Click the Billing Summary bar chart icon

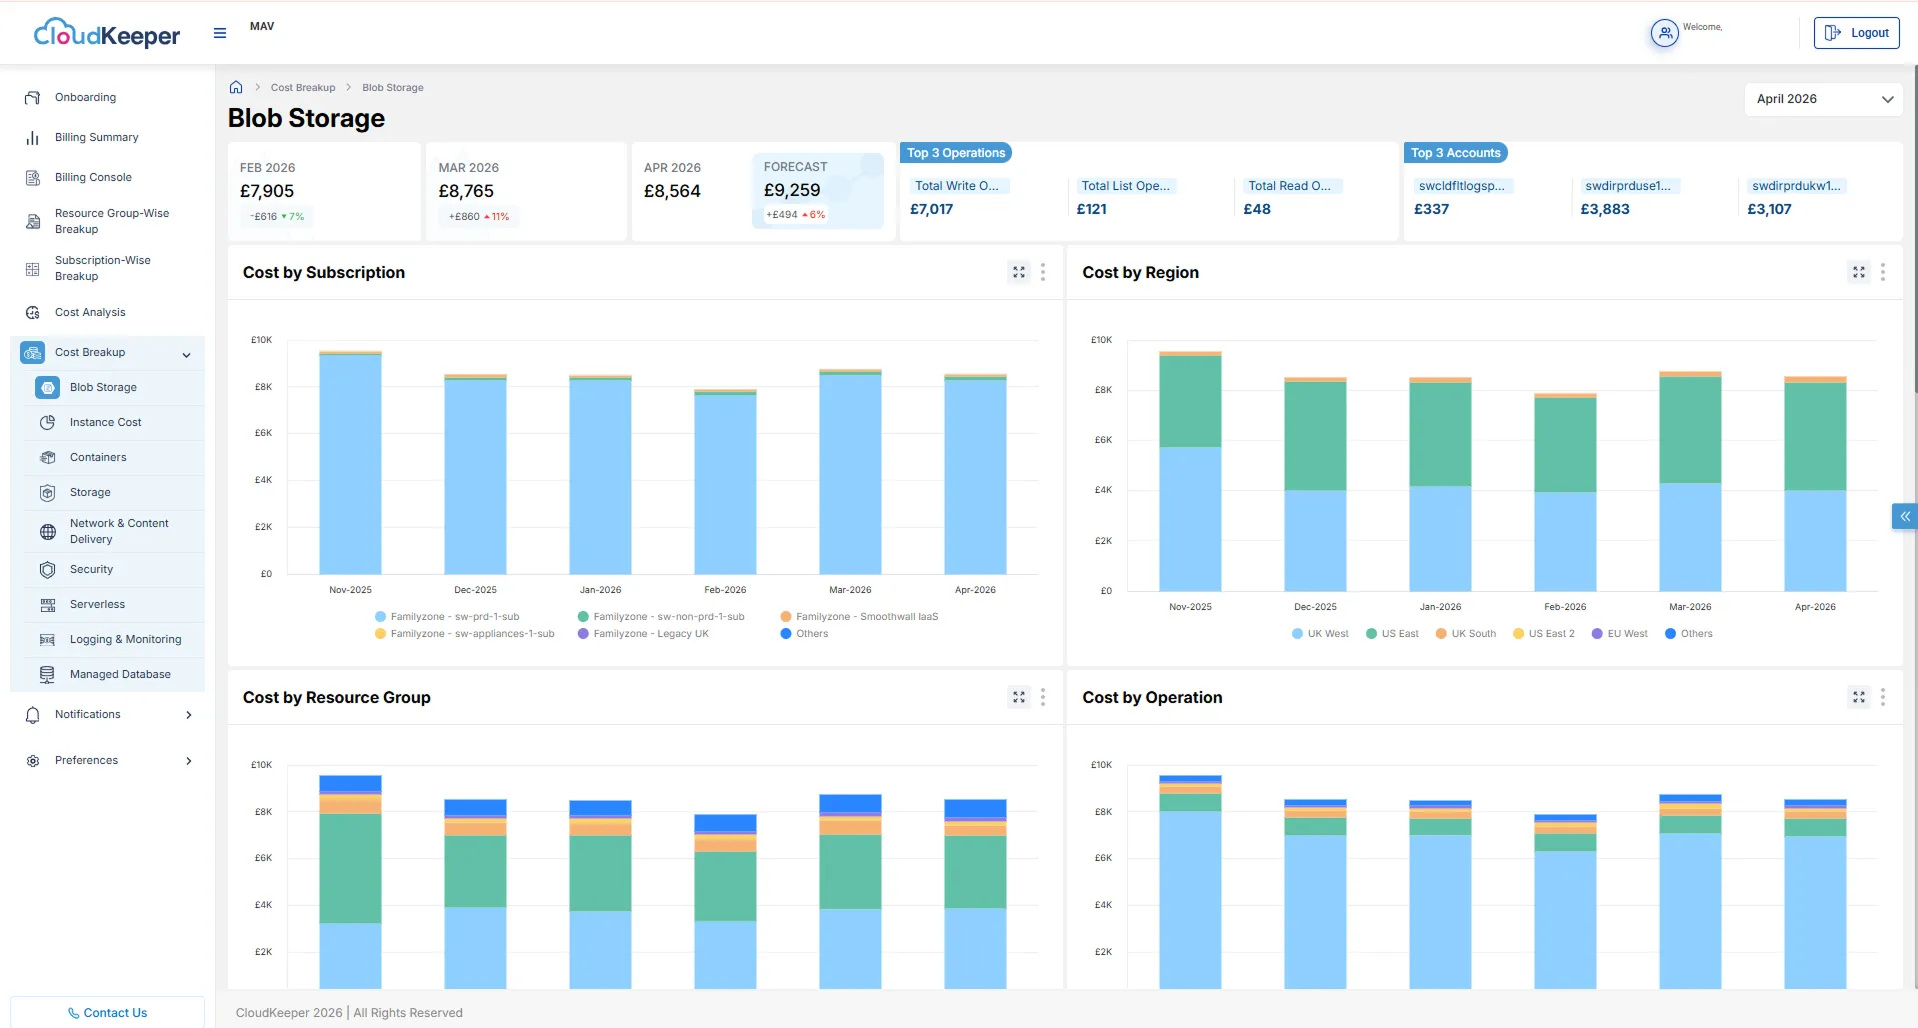coord(32,138)
